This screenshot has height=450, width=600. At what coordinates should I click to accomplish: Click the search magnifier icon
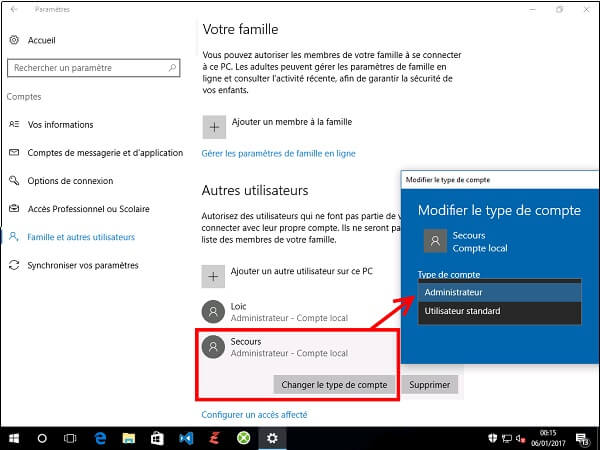click(172, 68)
